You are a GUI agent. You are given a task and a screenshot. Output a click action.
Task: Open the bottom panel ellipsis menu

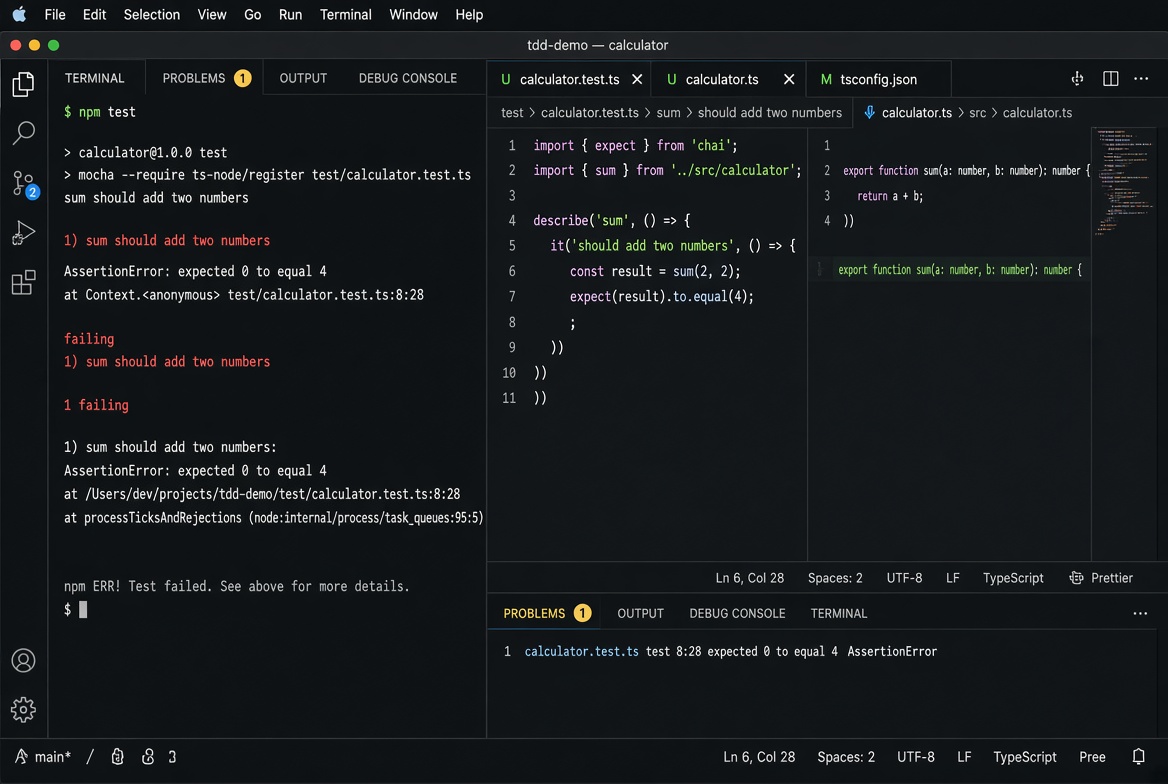point(1140,613)
